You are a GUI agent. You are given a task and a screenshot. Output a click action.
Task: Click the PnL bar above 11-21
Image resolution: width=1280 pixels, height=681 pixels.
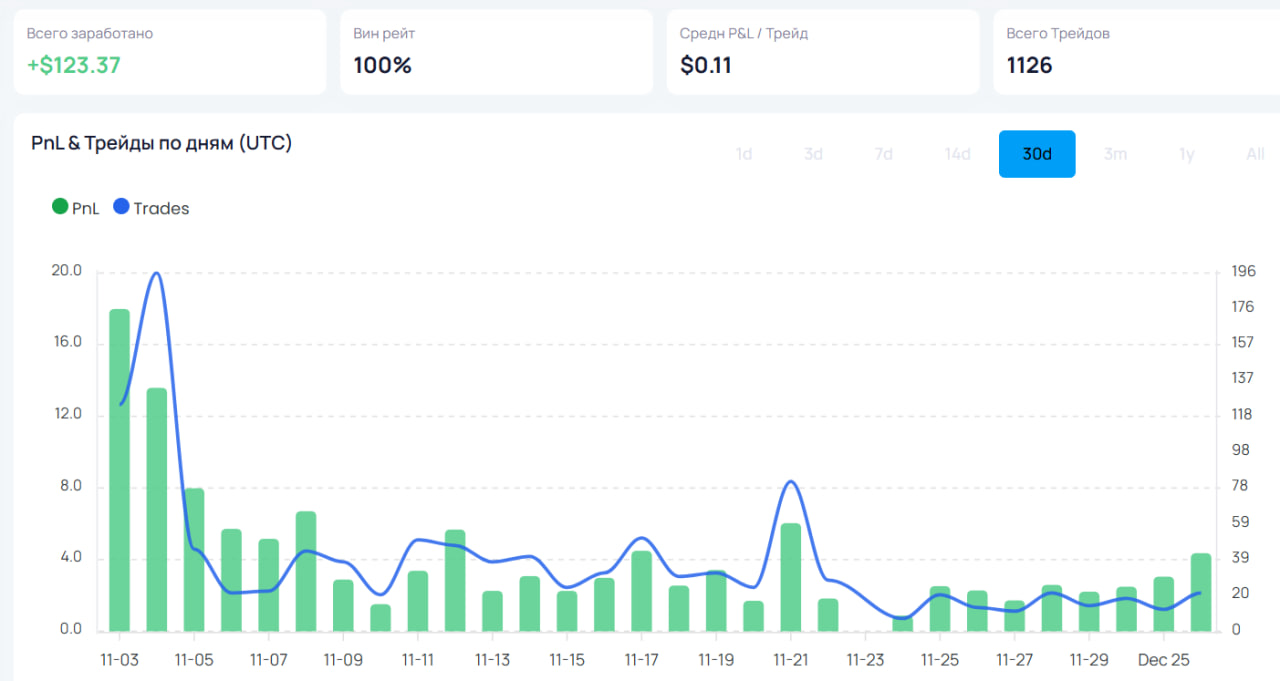791,577
